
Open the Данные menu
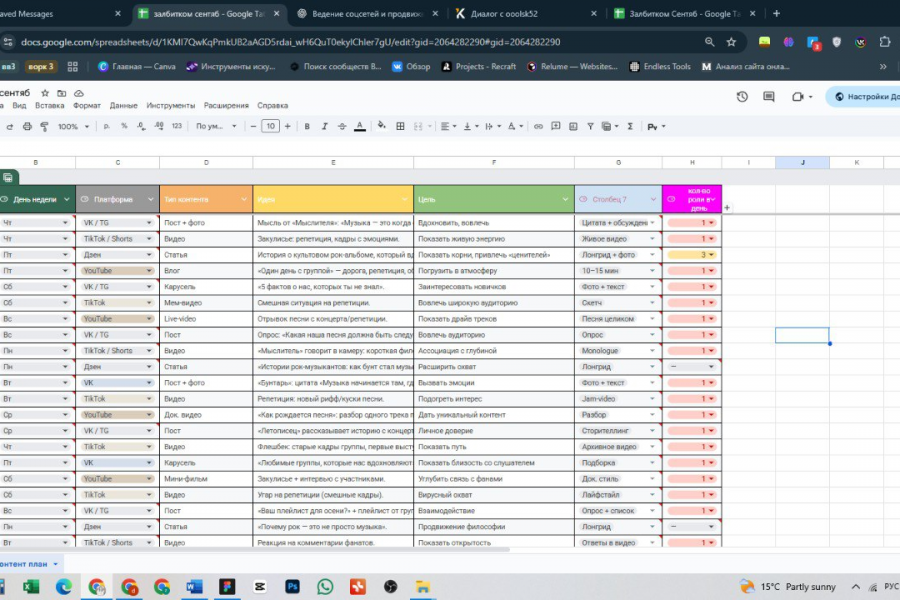pos(123,106)
